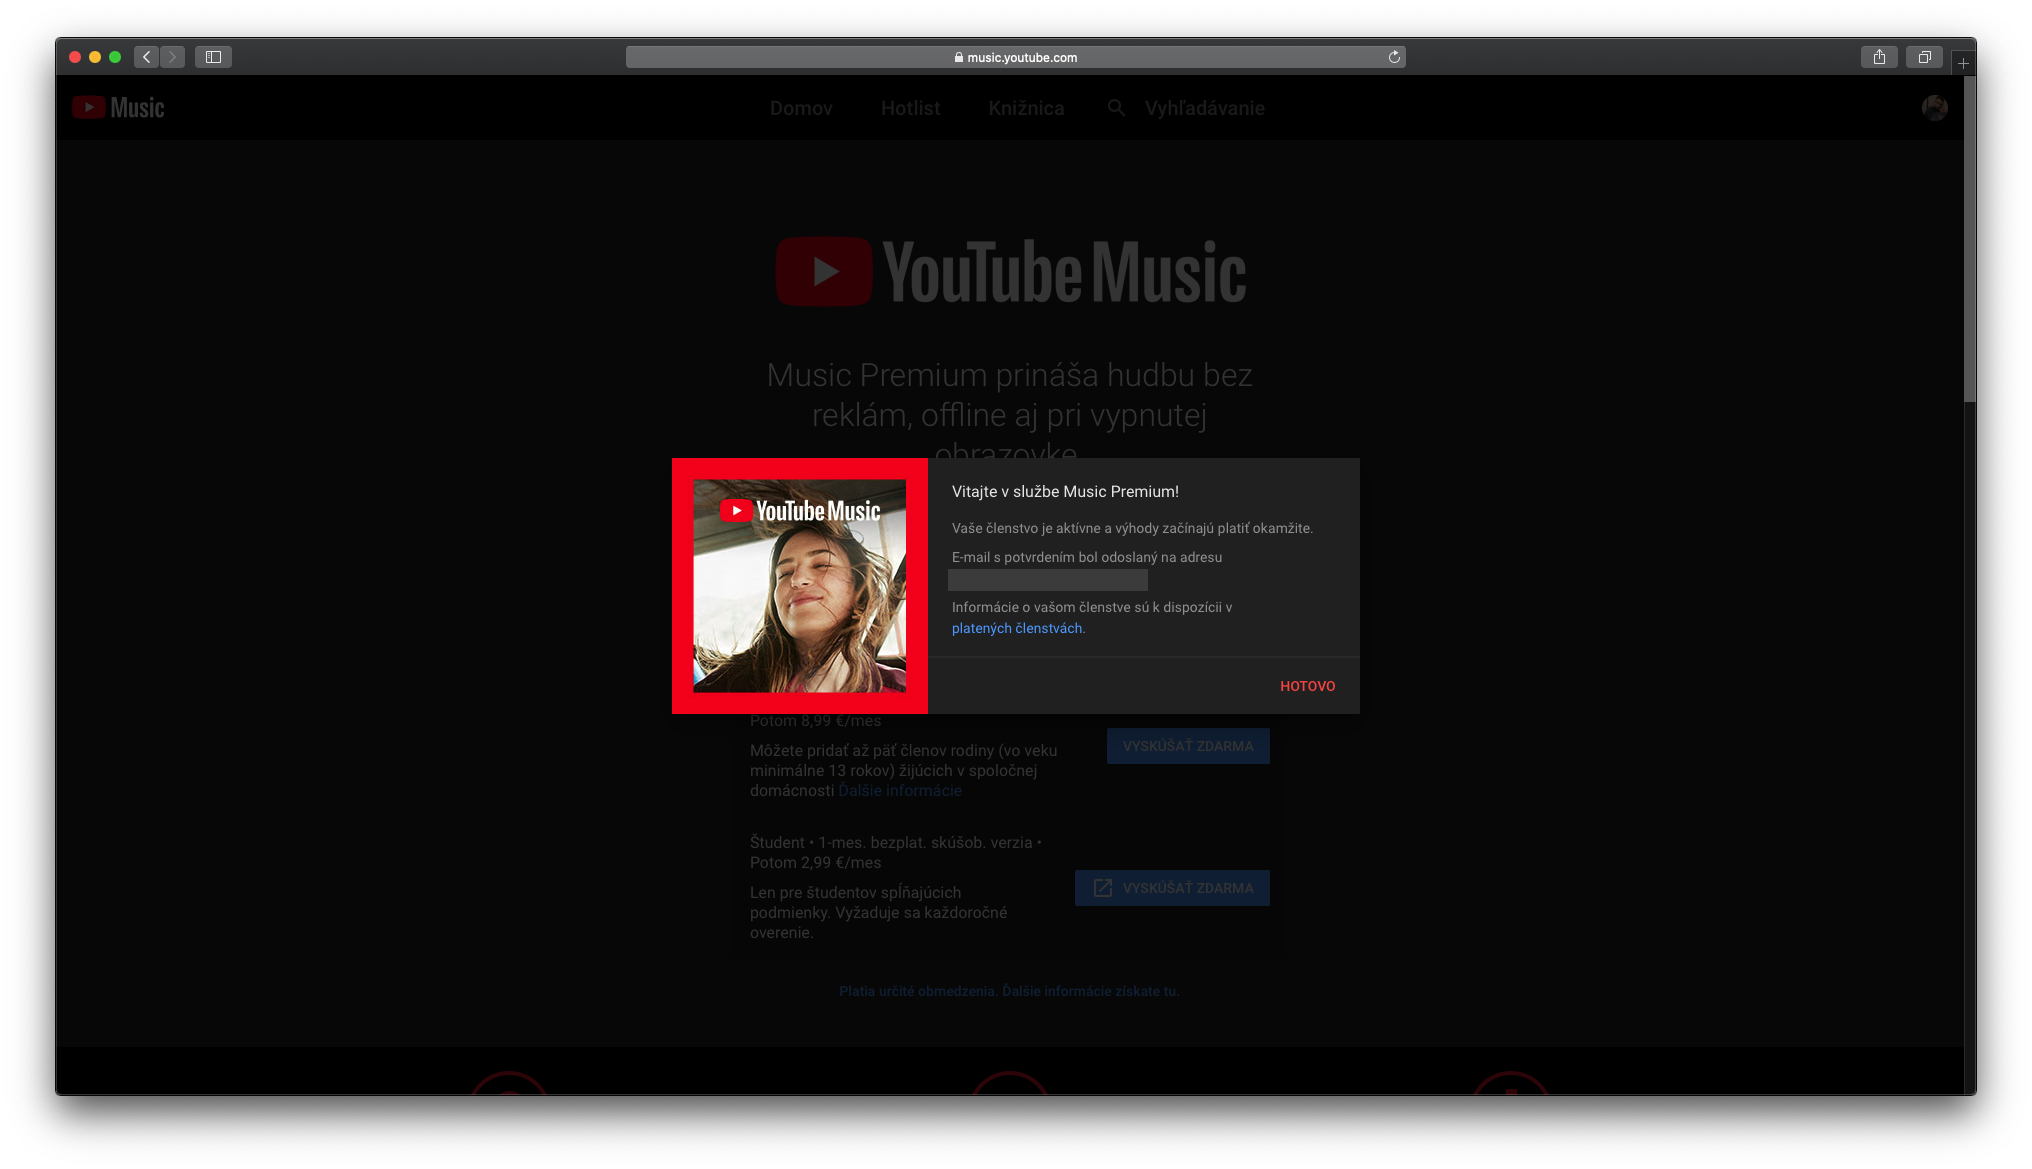Image resolution: width=2032 pixels, height=1169 pixels.
Task: Click student plan VYSKÚŠAŤ ZDARMA button
Action: tap(1172, 888)
